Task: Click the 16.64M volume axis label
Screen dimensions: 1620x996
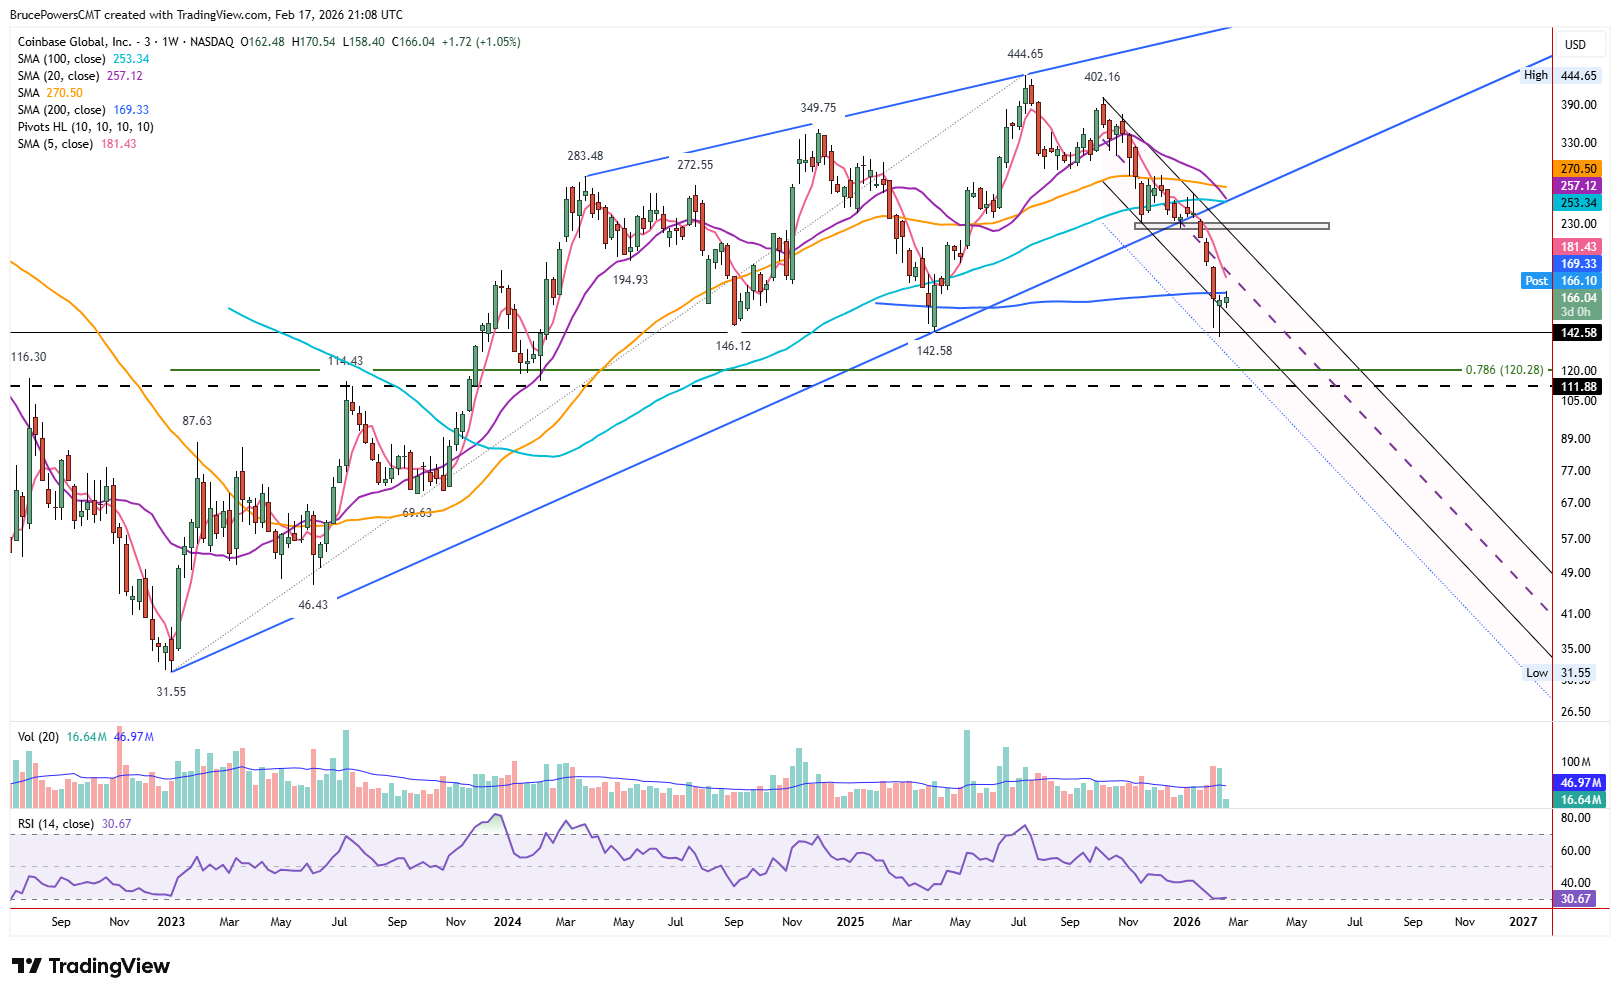Action: 1578,800
